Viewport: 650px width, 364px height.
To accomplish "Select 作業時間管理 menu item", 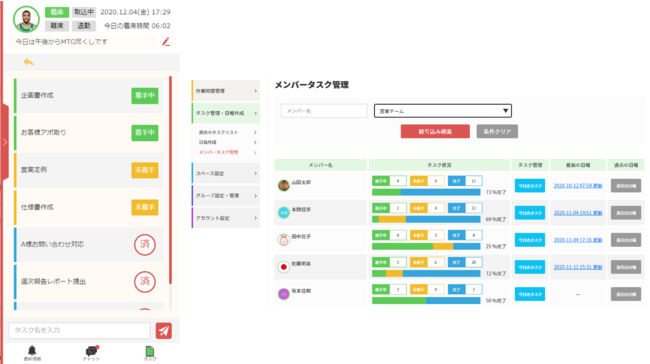I will pyautogui.click(x=226, y=91).
